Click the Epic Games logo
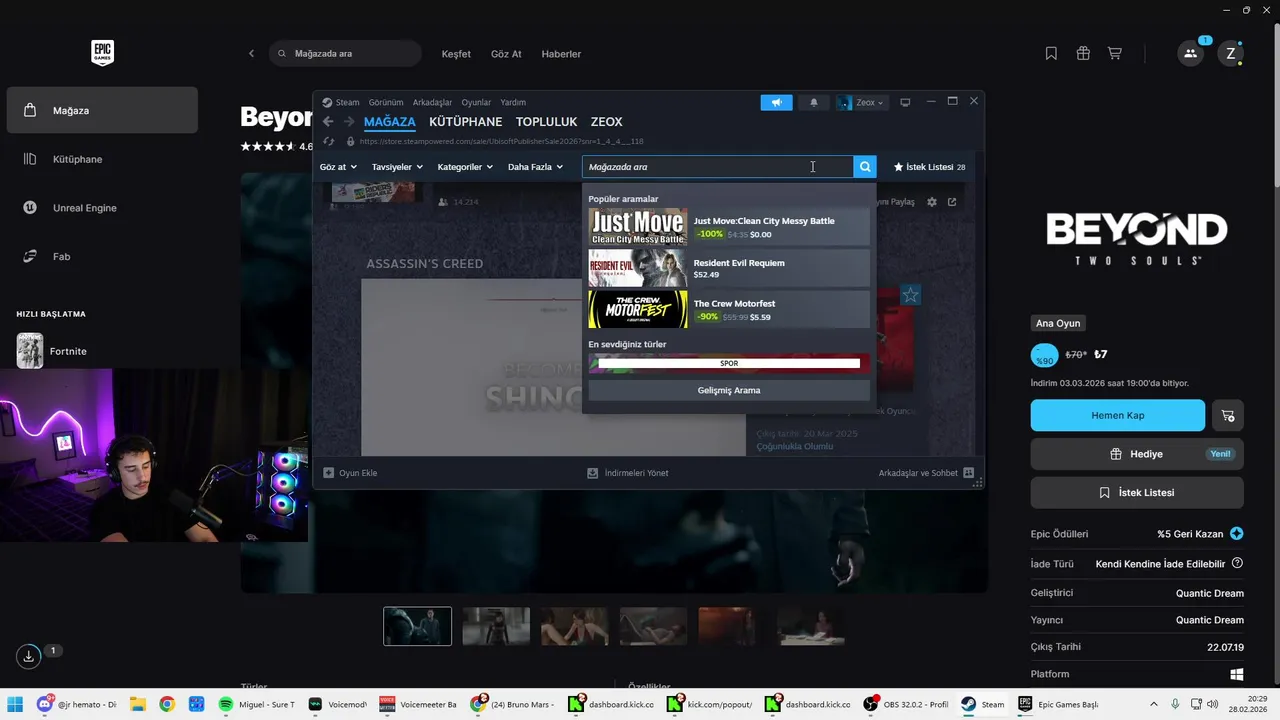Viewport: 1280px width, 720px height. (x=102, y=53)
